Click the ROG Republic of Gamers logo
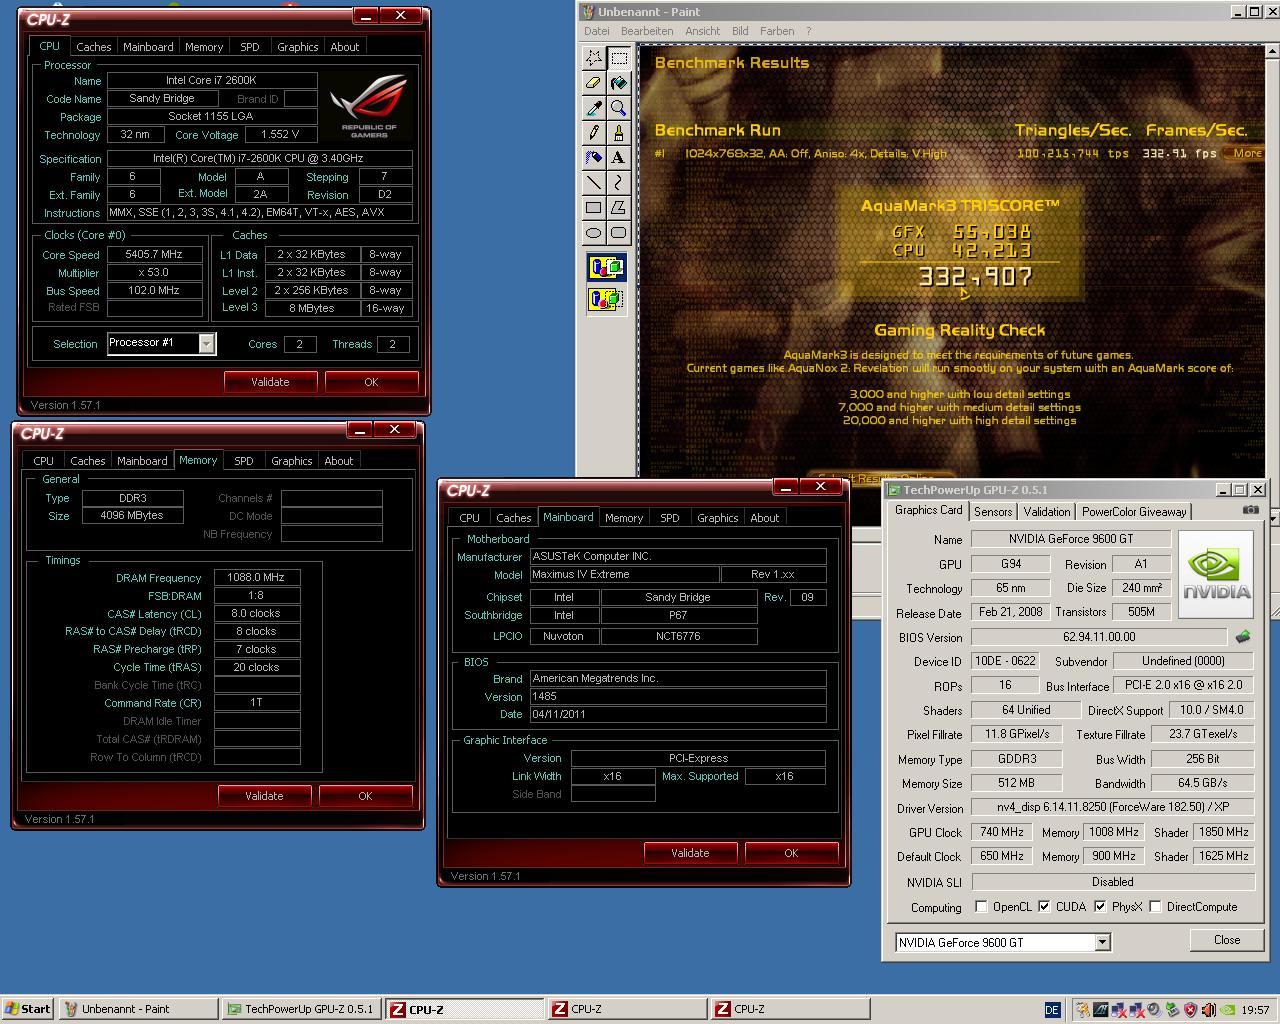Image resolution: width=1280 pixels, height=1024 pixels. (x=369, y=105)
